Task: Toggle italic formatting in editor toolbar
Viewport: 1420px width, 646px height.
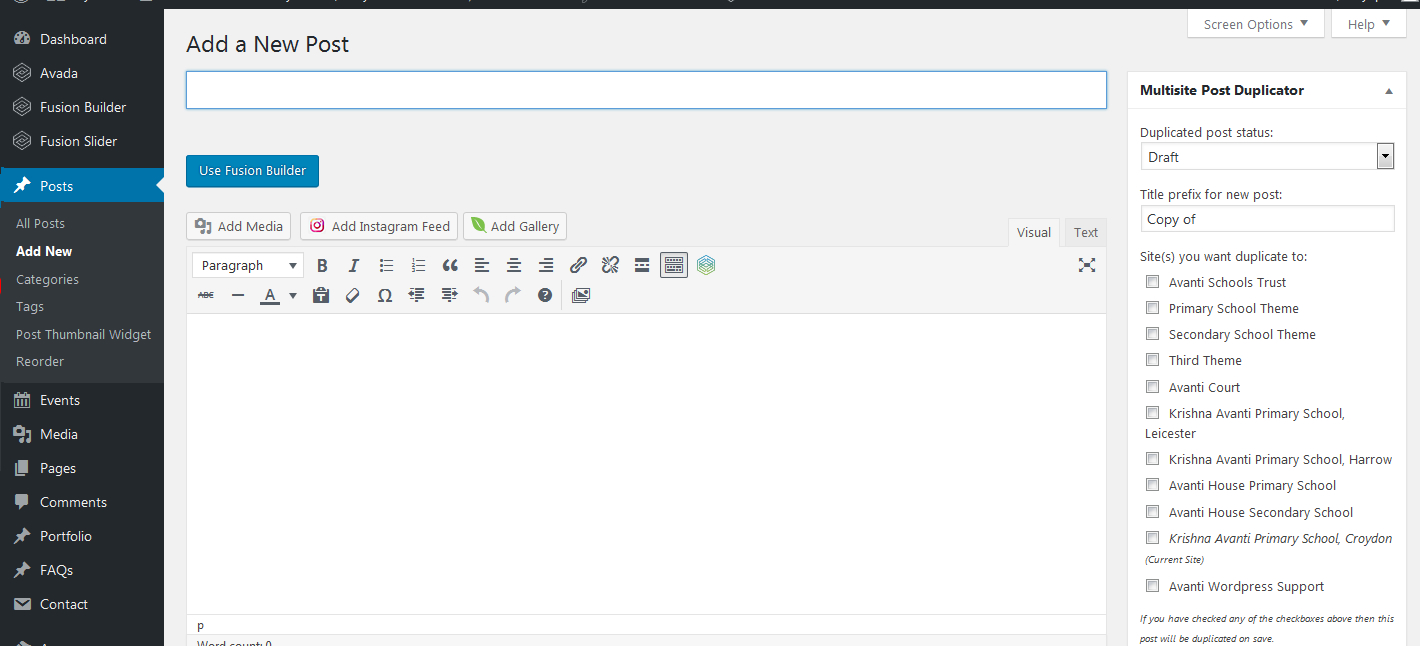Action: coord(353,265)
